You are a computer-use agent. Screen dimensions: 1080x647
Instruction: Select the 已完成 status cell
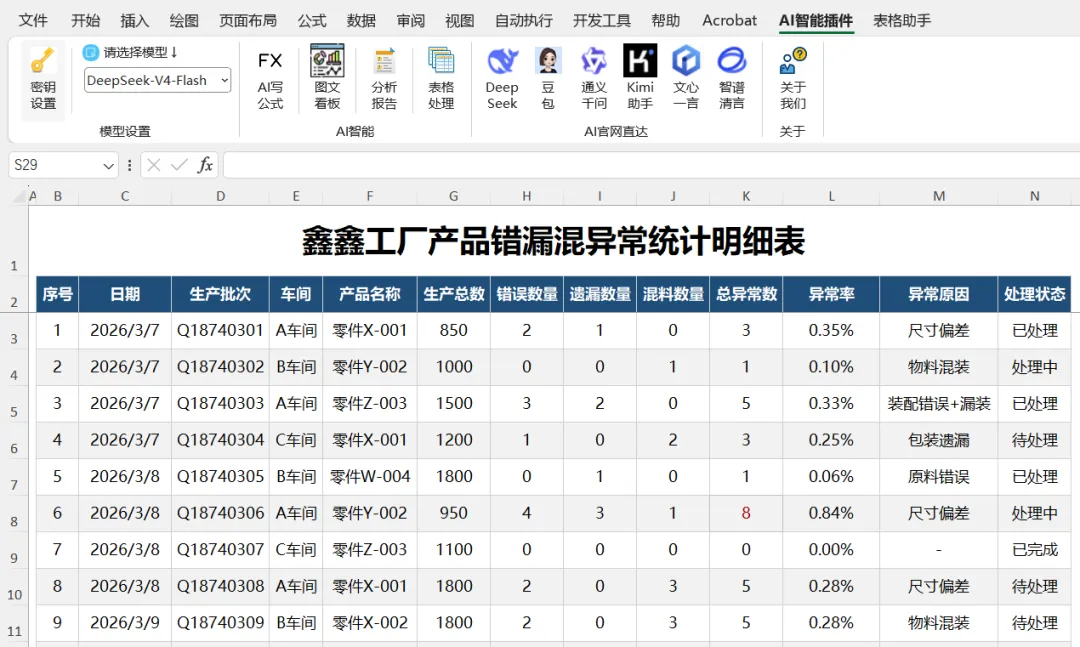coord(1035,550)
